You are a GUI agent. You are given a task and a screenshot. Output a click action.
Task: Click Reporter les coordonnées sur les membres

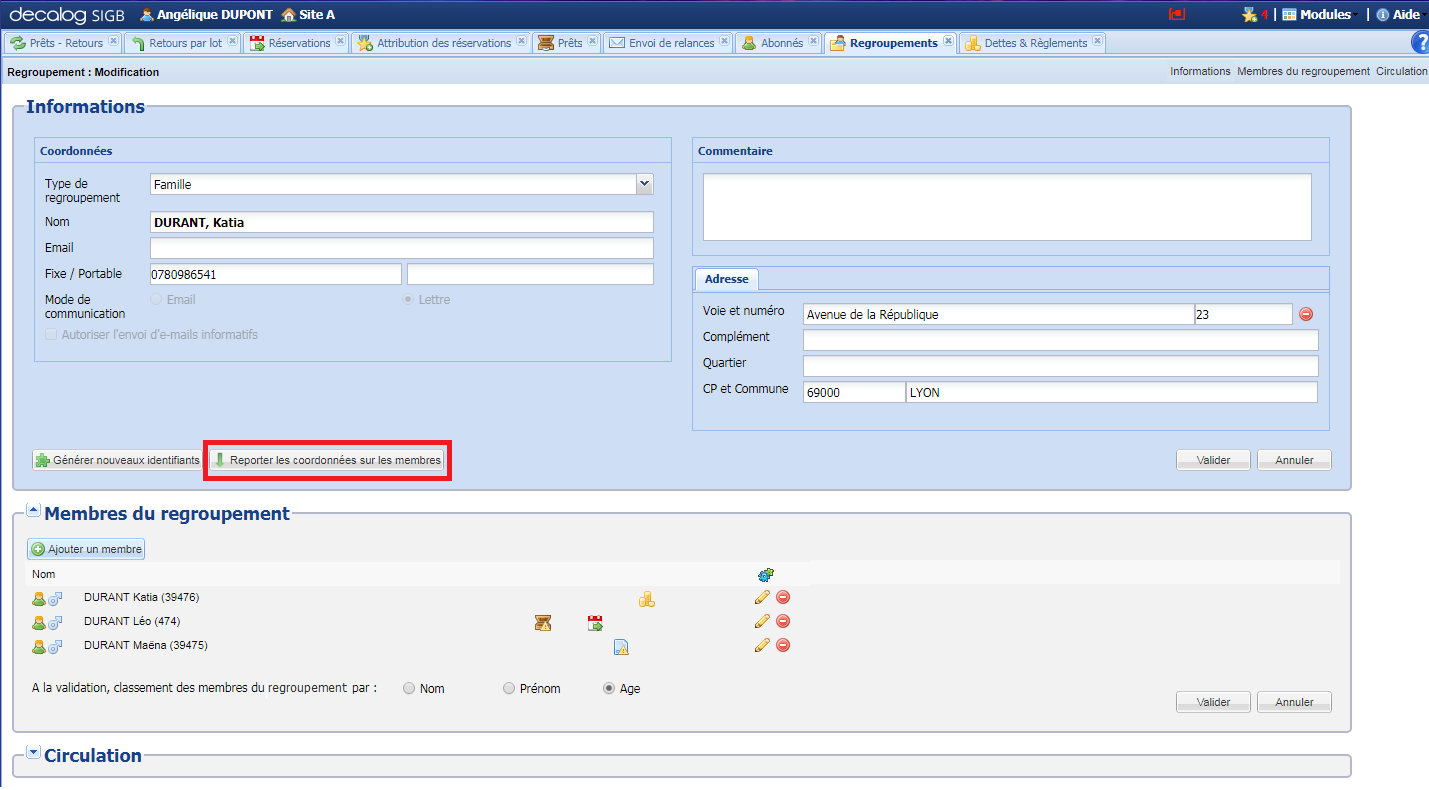[x=326, y=461]
